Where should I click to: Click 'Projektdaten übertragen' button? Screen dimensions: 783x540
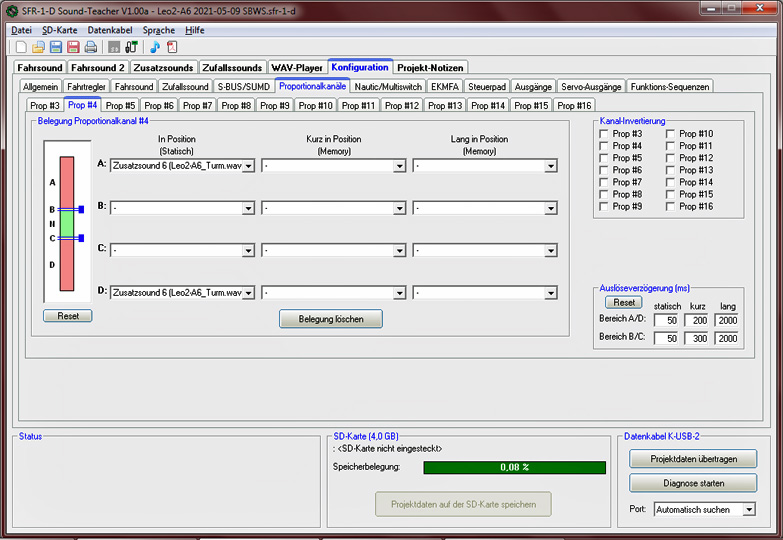point(693,459)
